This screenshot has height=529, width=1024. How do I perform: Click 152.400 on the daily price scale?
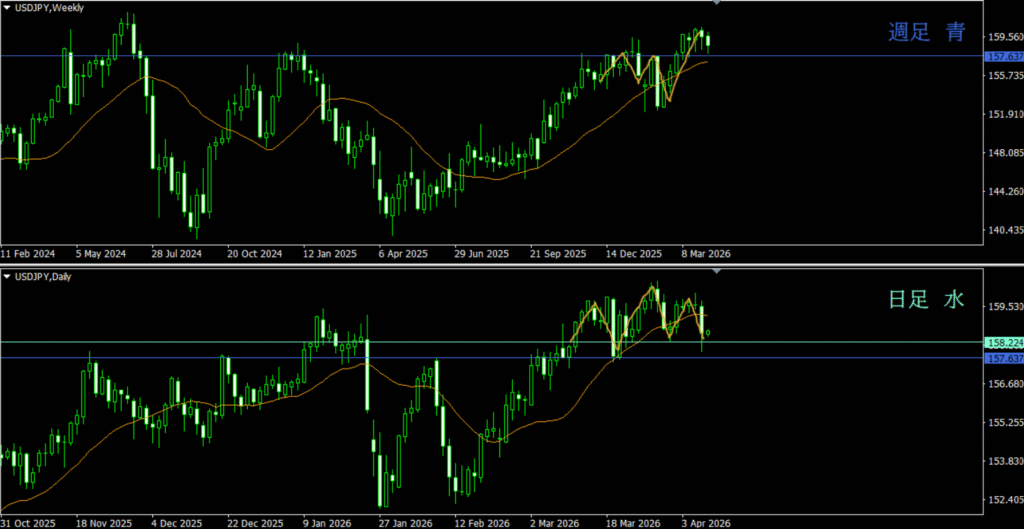tap(1003, 500)
